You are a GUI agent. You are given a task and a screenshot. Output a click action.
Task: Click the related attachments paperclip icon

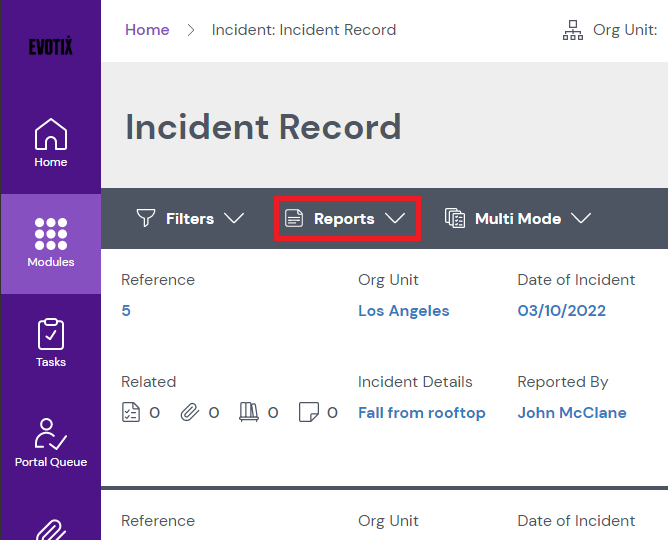(x=189, y=412)
